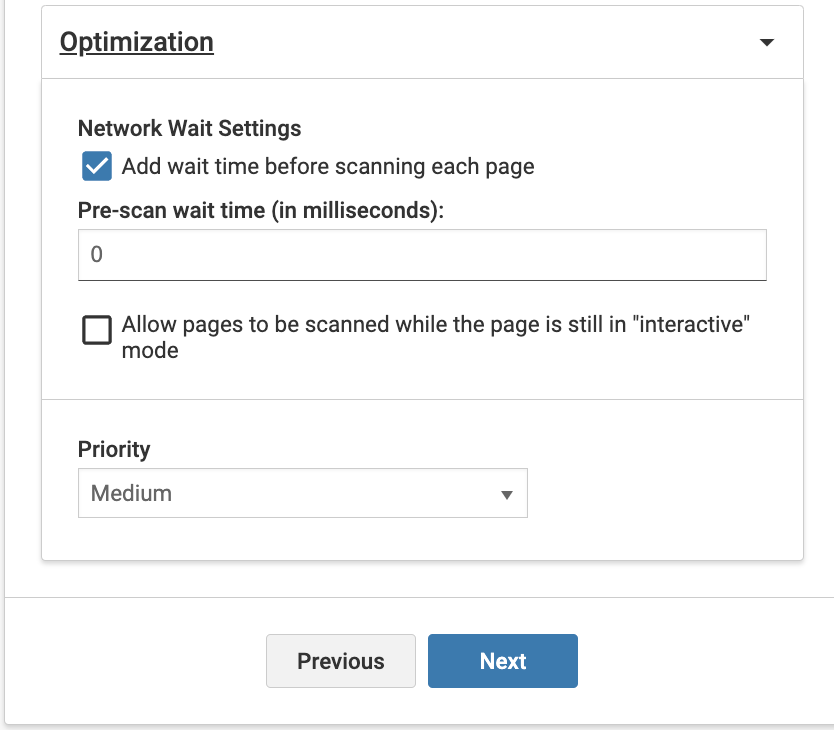This screenshot has width=834, height=730.
Task: Click the underlined Optimization heading link
Action: pyautogui.click(x=137, y=42)
